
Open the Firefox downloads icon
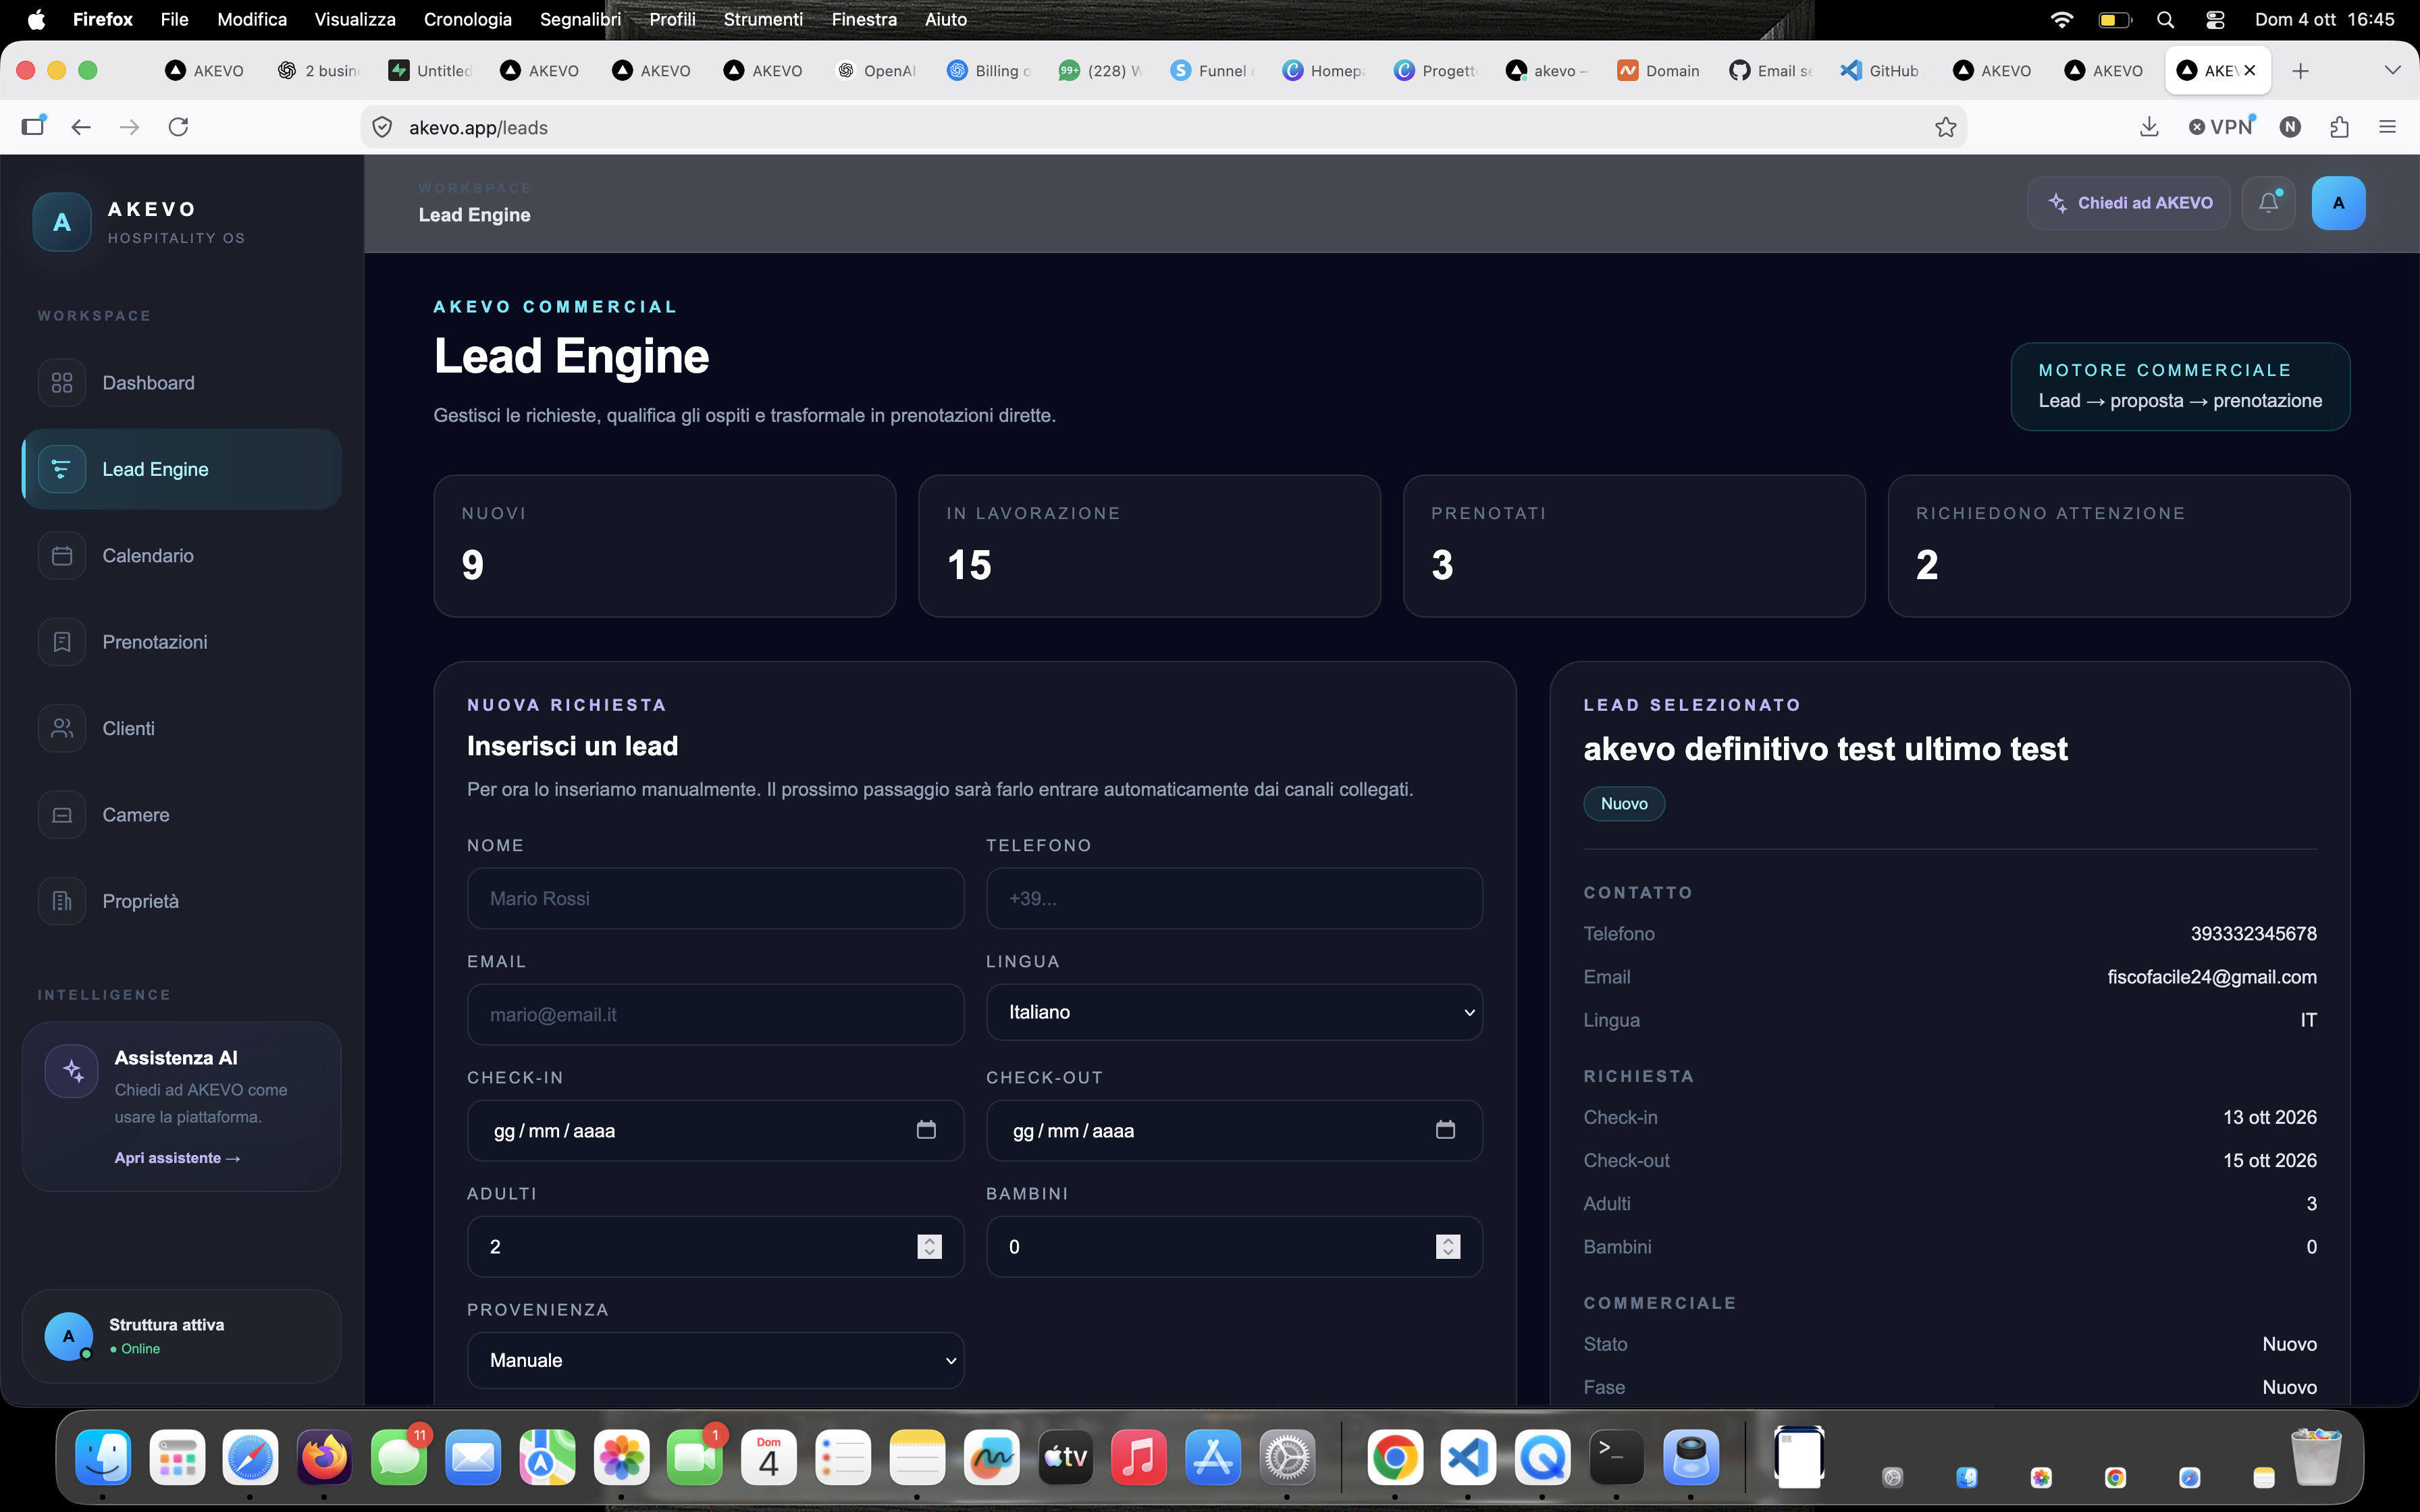point(2149,127)
